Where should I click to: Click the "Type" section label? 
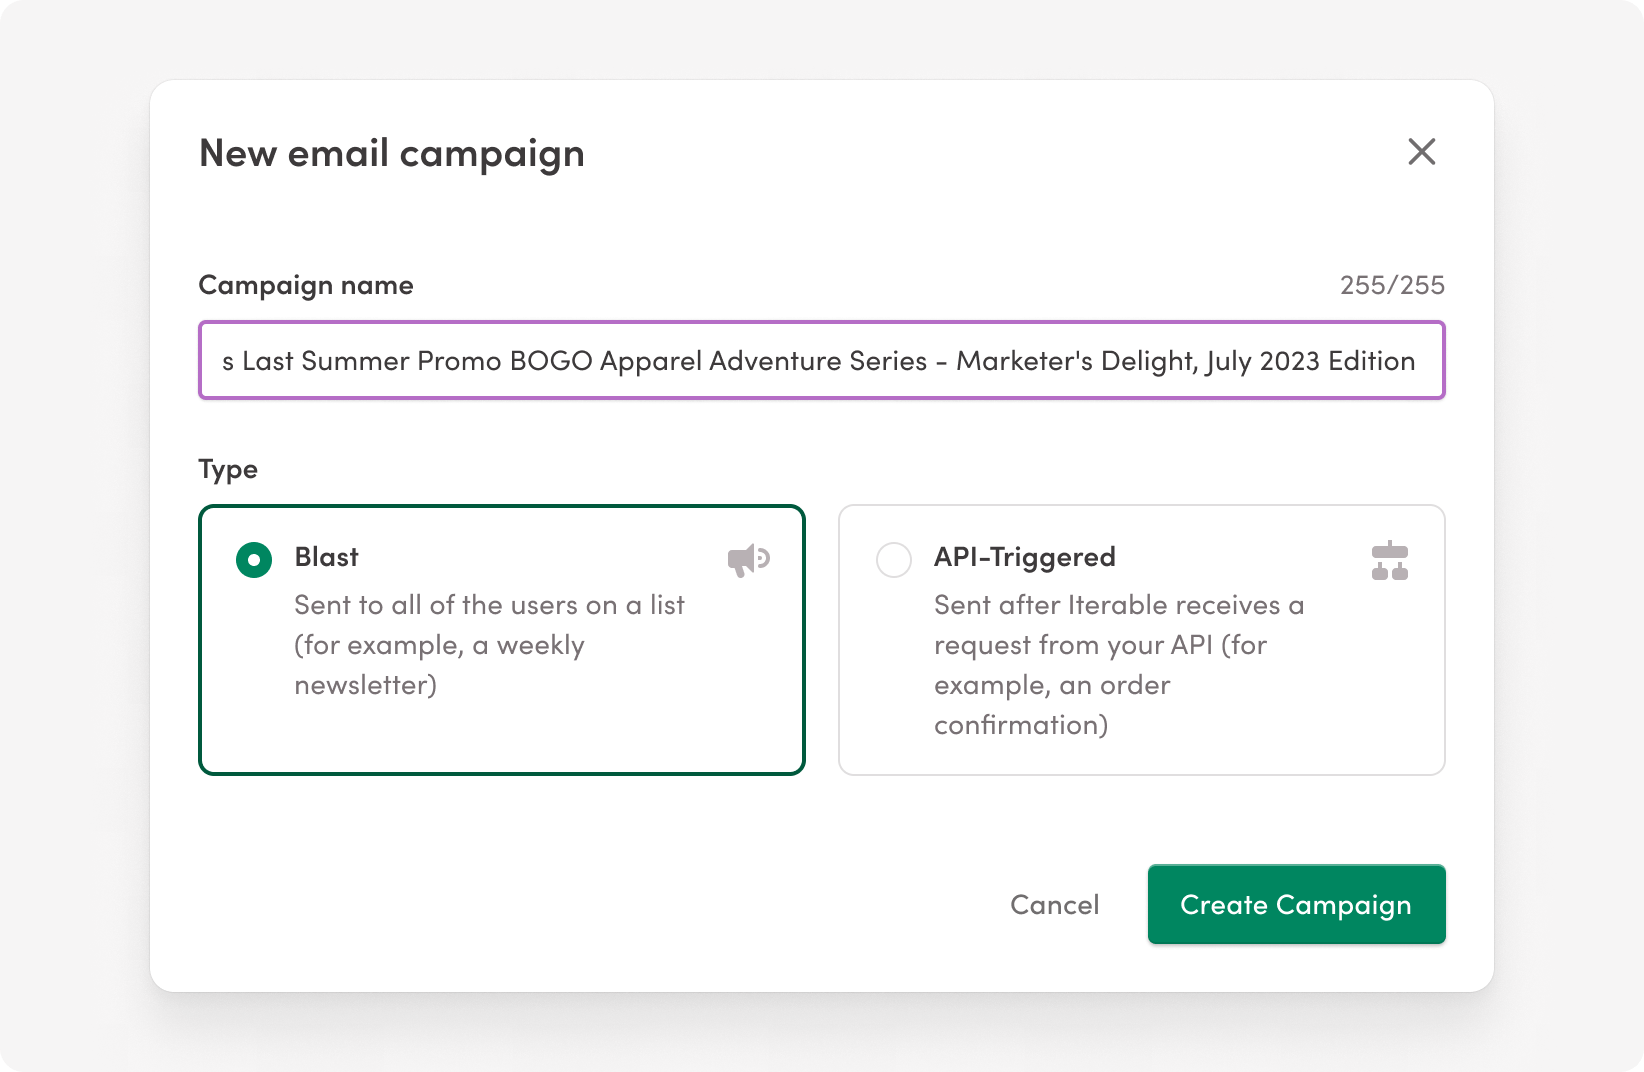tap(228, 469)
